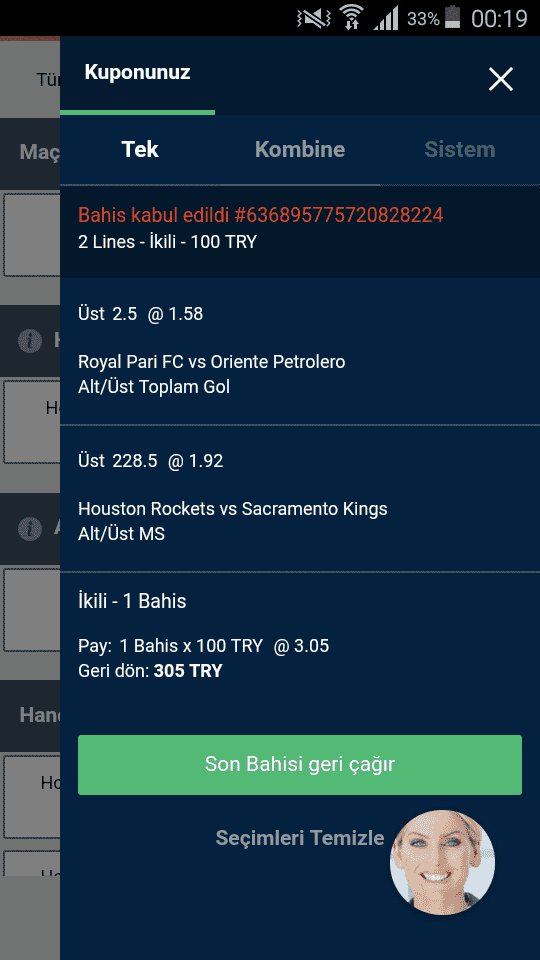This screenshot has width=540, height=960.
Task: Tap the status bar clock
Action: click(499, 18)
